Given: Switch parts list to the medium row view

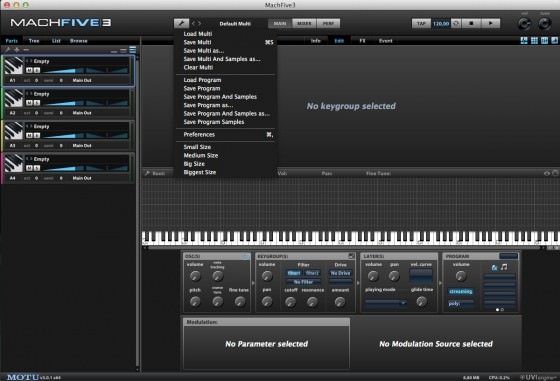Looking at the screenshot, I should tap(123, 50).
